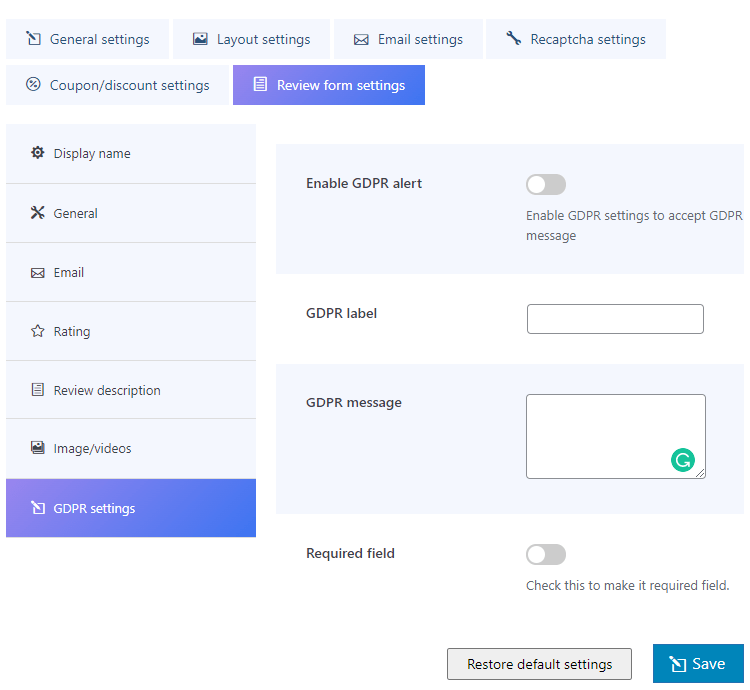Select the Review form settings tab
This screenshot has width=750, height=690.
[329, 85]
